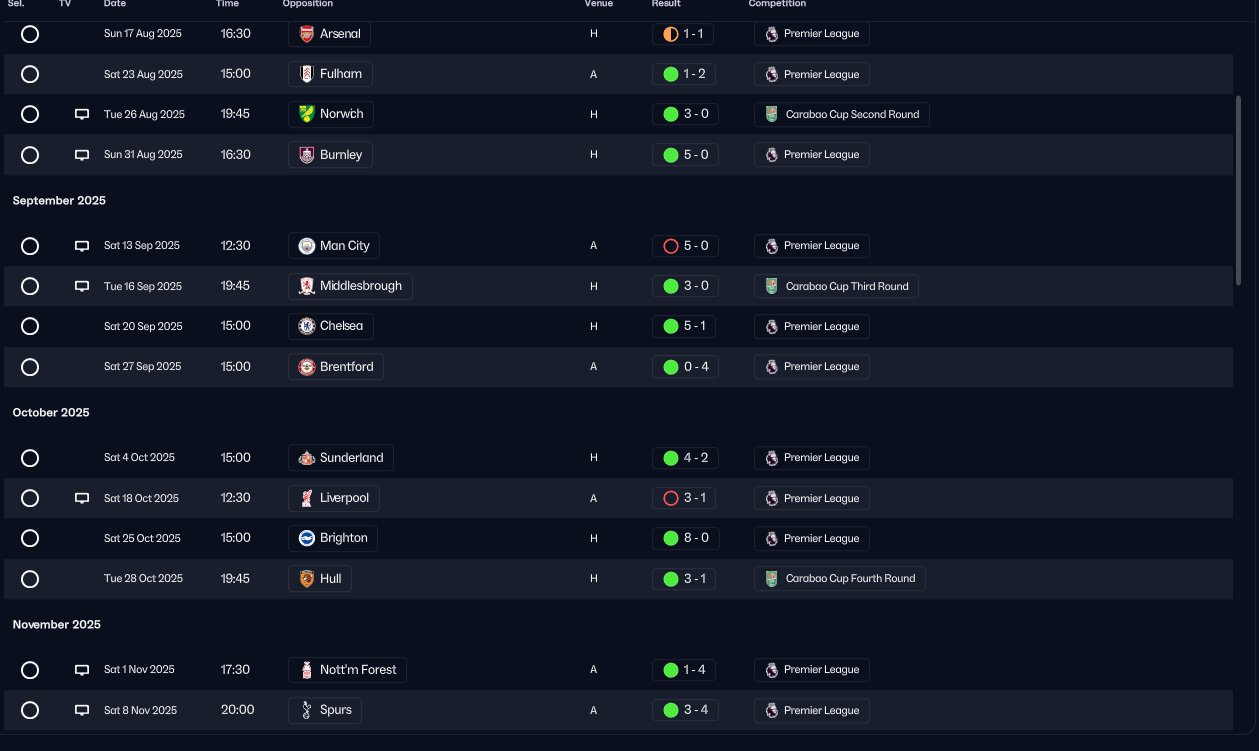Click the Man City crest icon

(307, 246)
